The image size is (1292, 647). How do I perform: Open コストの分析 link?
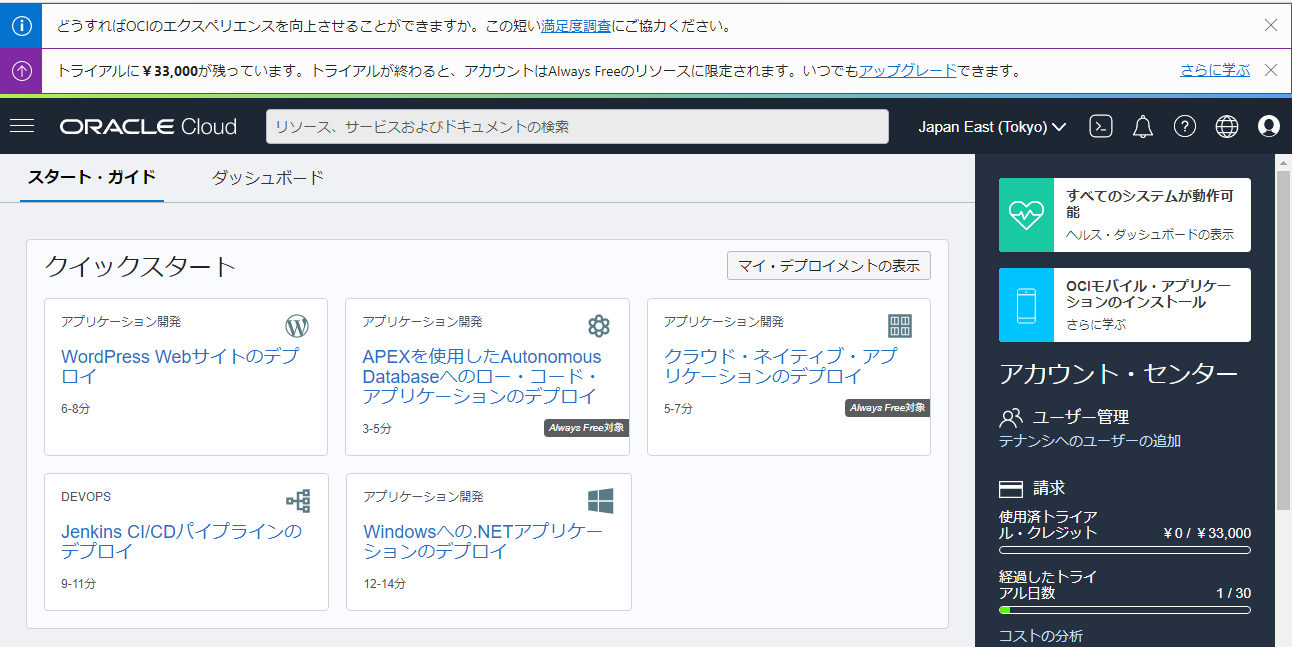1041,636
